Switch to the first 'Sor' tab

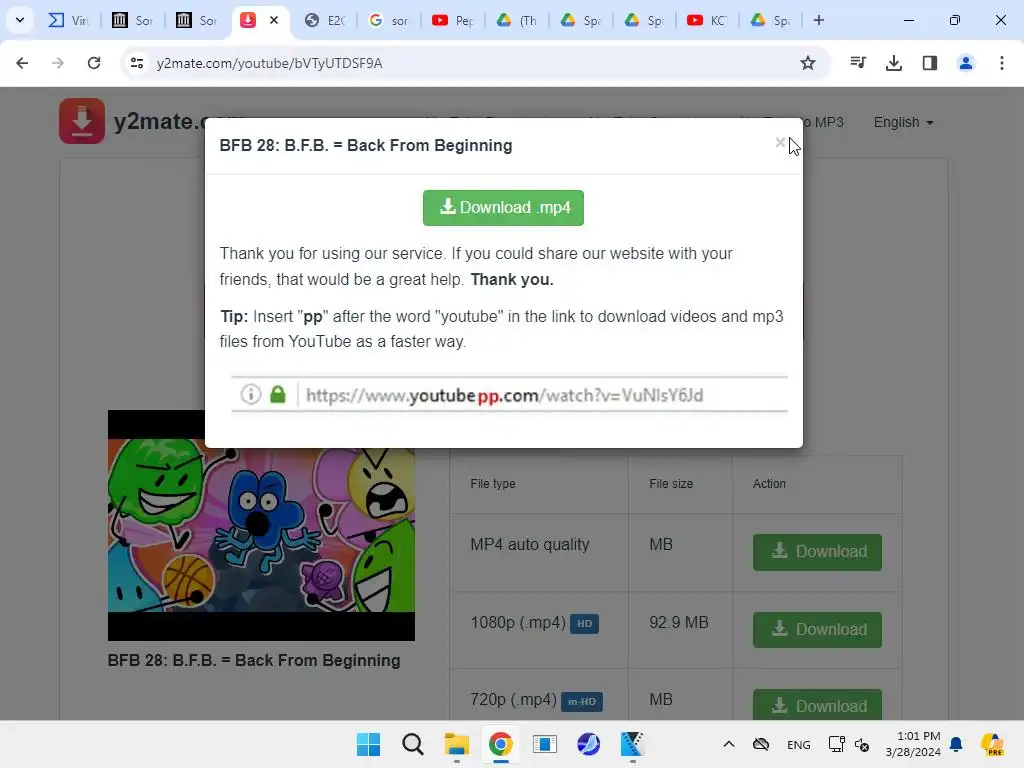tap(132, 20)
